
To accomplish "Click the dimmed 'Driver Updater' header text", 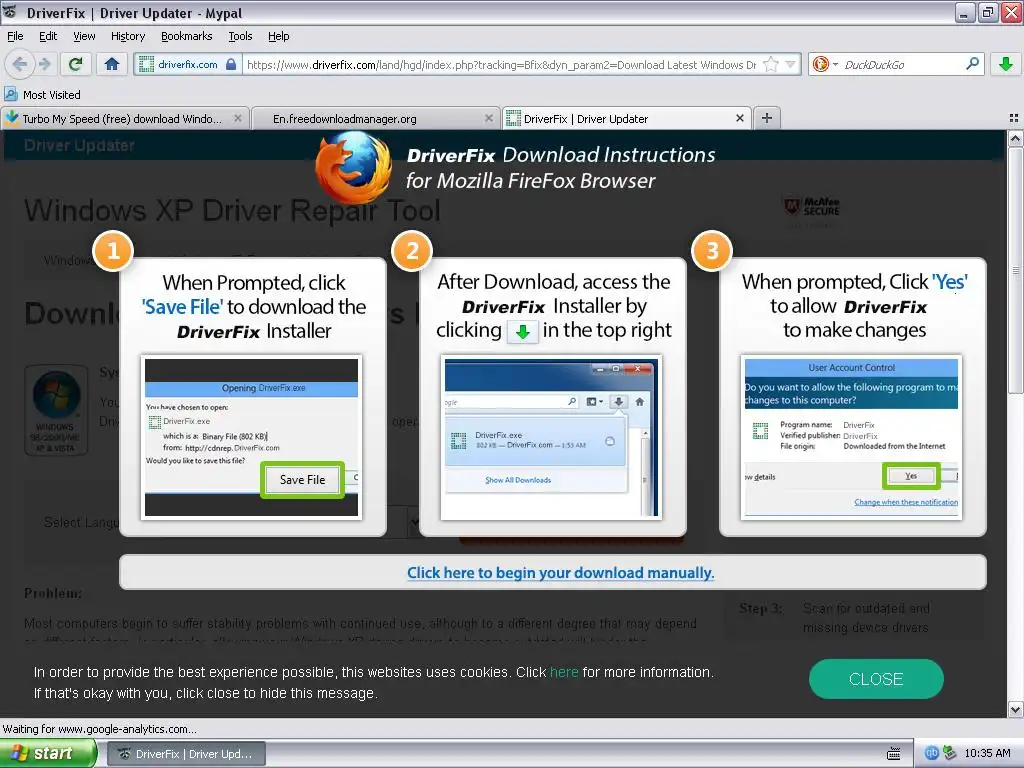I will 79,145.
